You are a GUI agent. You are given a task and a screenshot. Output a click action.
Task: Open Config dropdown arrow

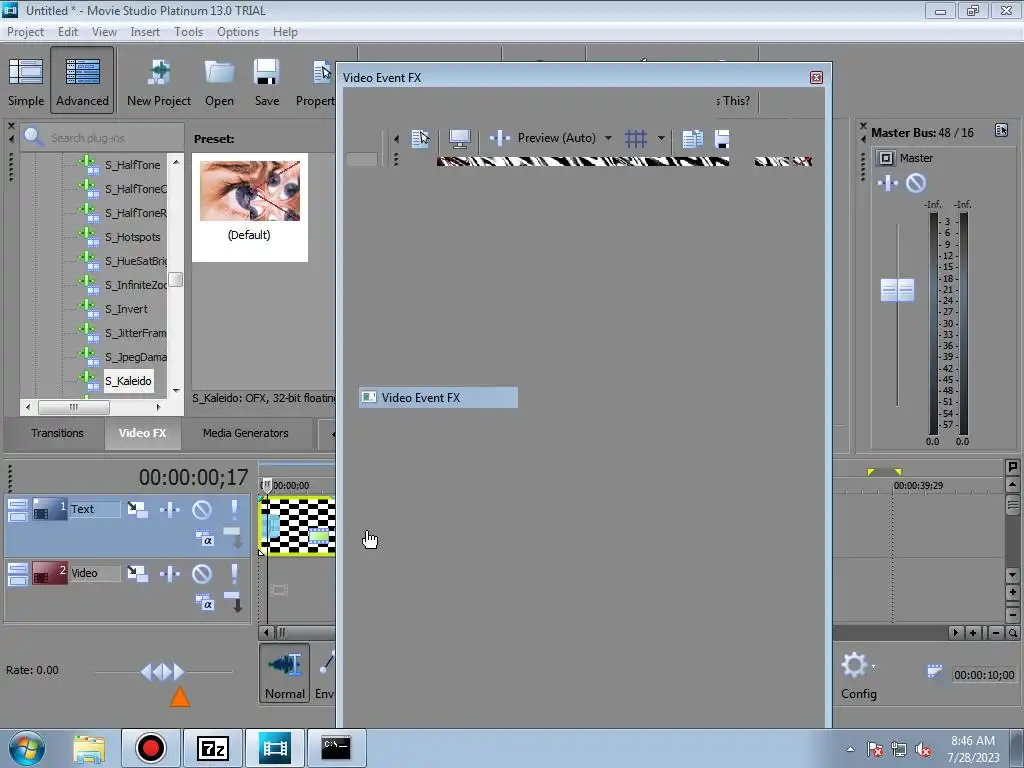[874, 666]
